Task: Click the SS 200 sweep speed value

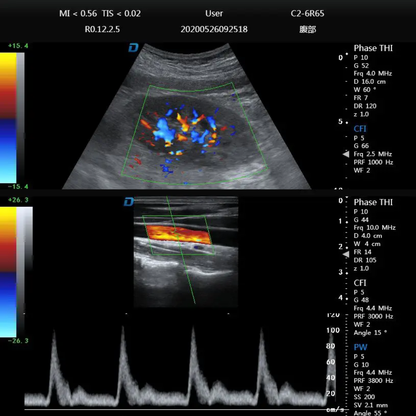Action: click(x=364, y=397)
